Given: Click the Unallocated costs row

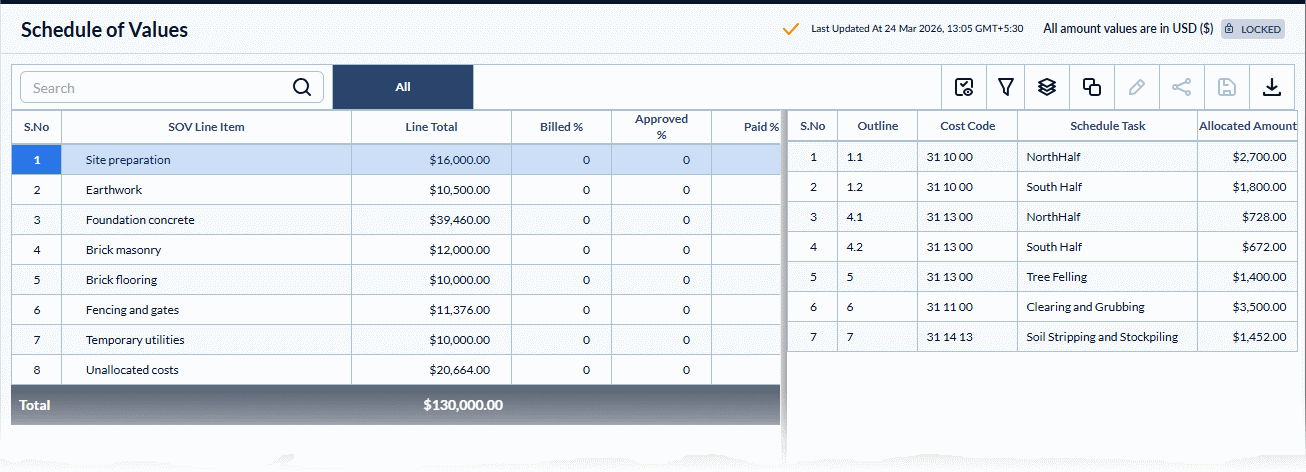Looking at the screenshot, I should pos(132,370).
